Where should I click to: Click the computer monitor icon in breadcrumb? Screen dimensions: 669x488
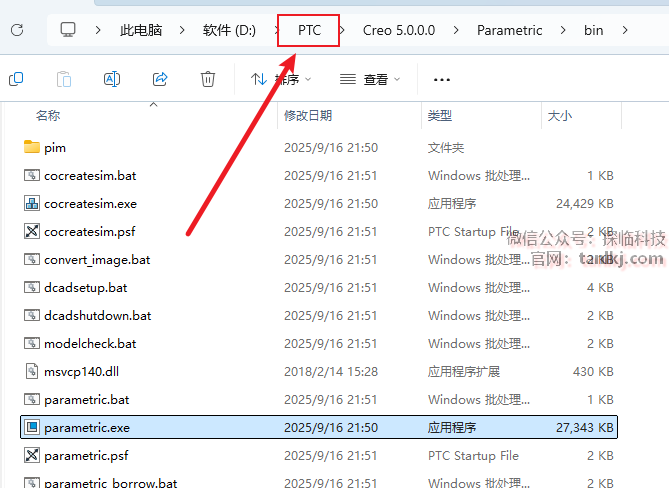pos(68,30)
